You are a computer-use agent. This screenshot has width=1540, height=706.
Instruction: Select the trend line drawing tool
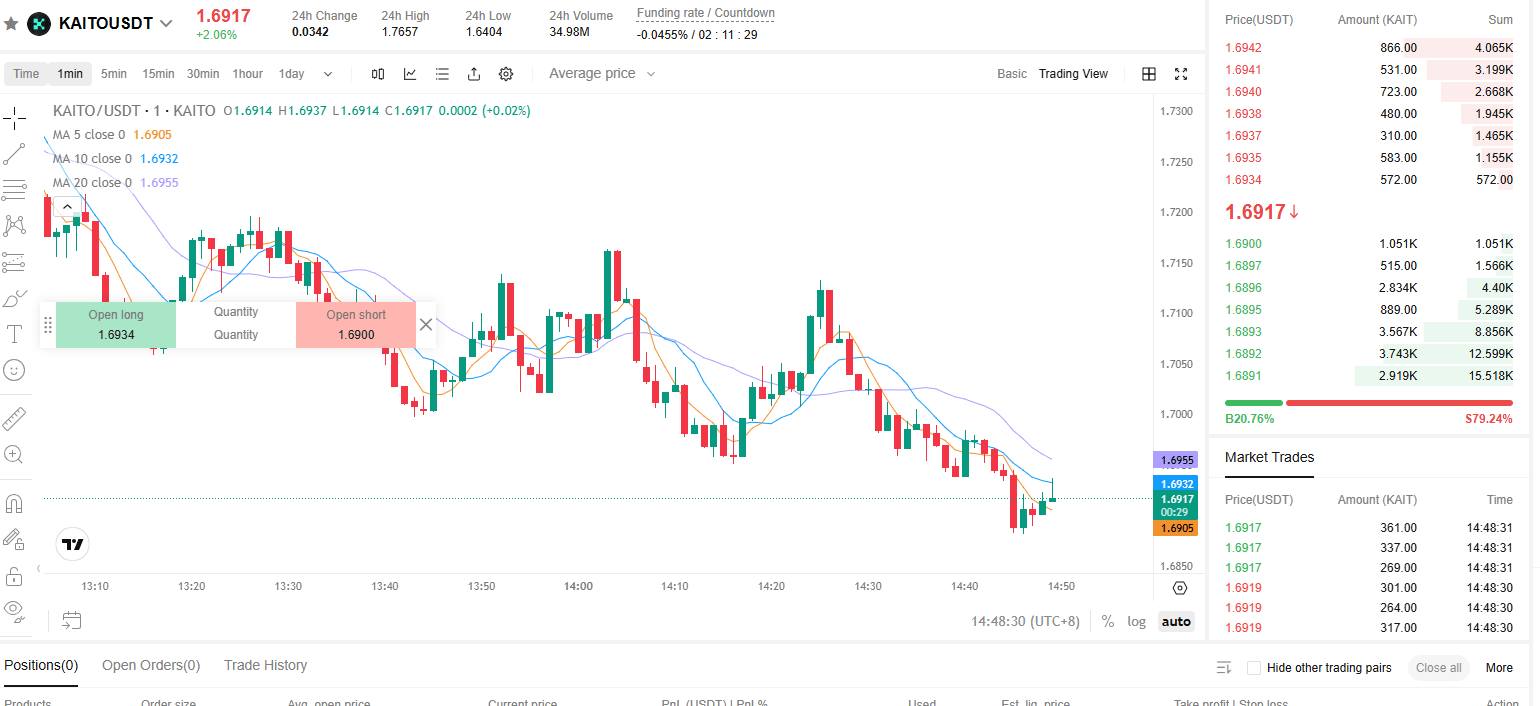click(x=14, y=154)
